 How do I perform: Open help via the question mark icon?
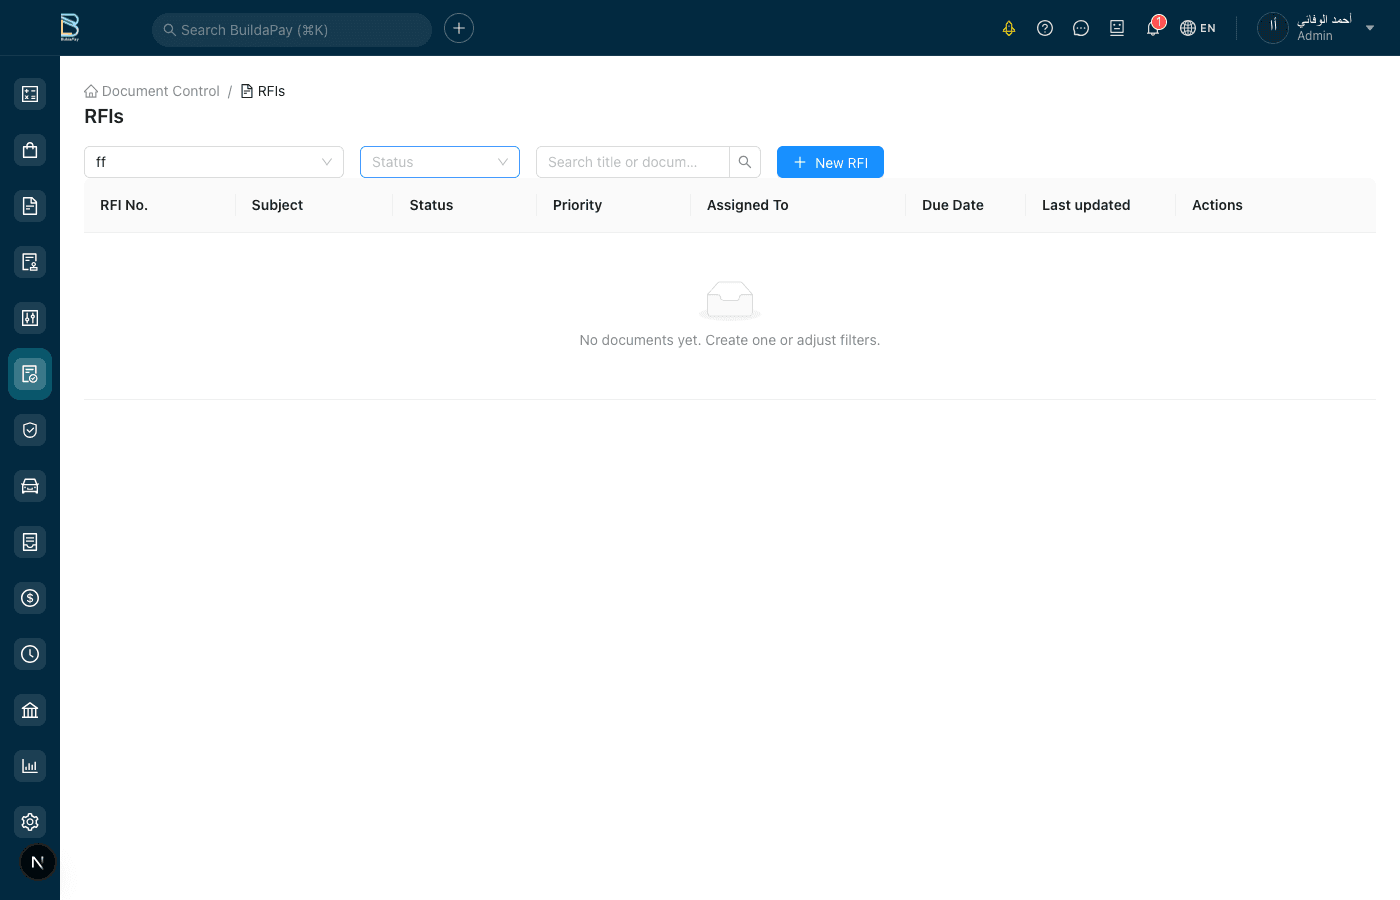[x=1045, y=28]
